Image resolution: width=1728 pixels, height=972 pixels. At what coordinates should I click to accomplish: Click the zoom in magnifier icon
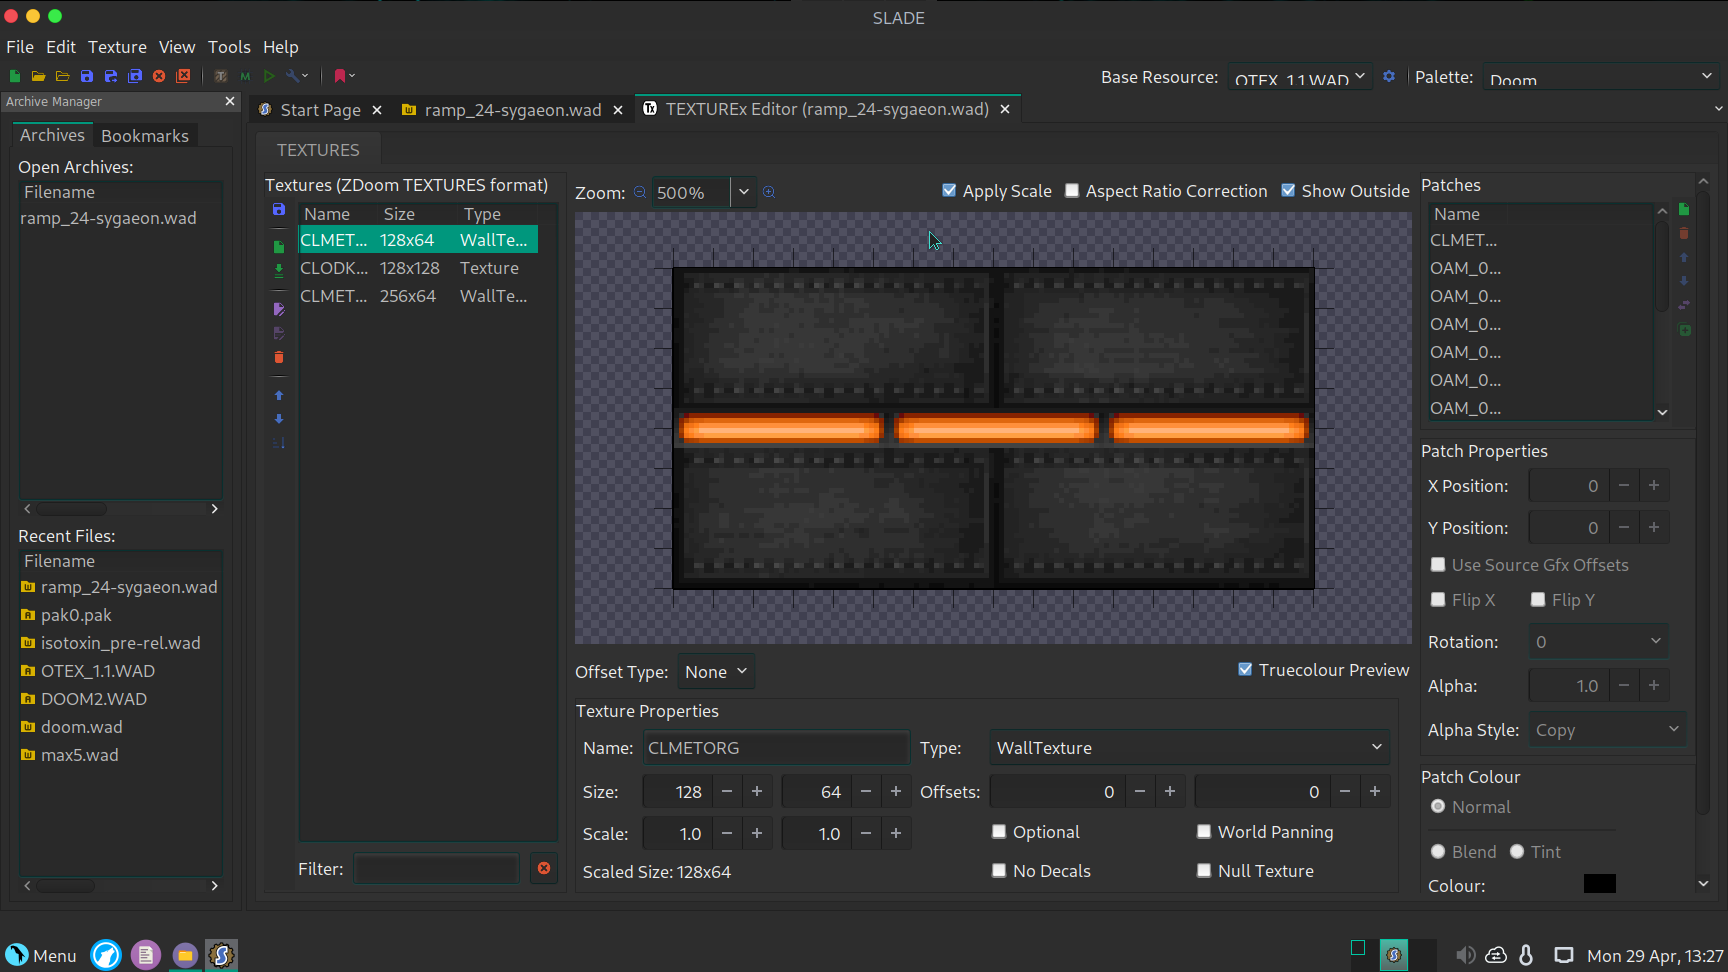click(769, 192)
